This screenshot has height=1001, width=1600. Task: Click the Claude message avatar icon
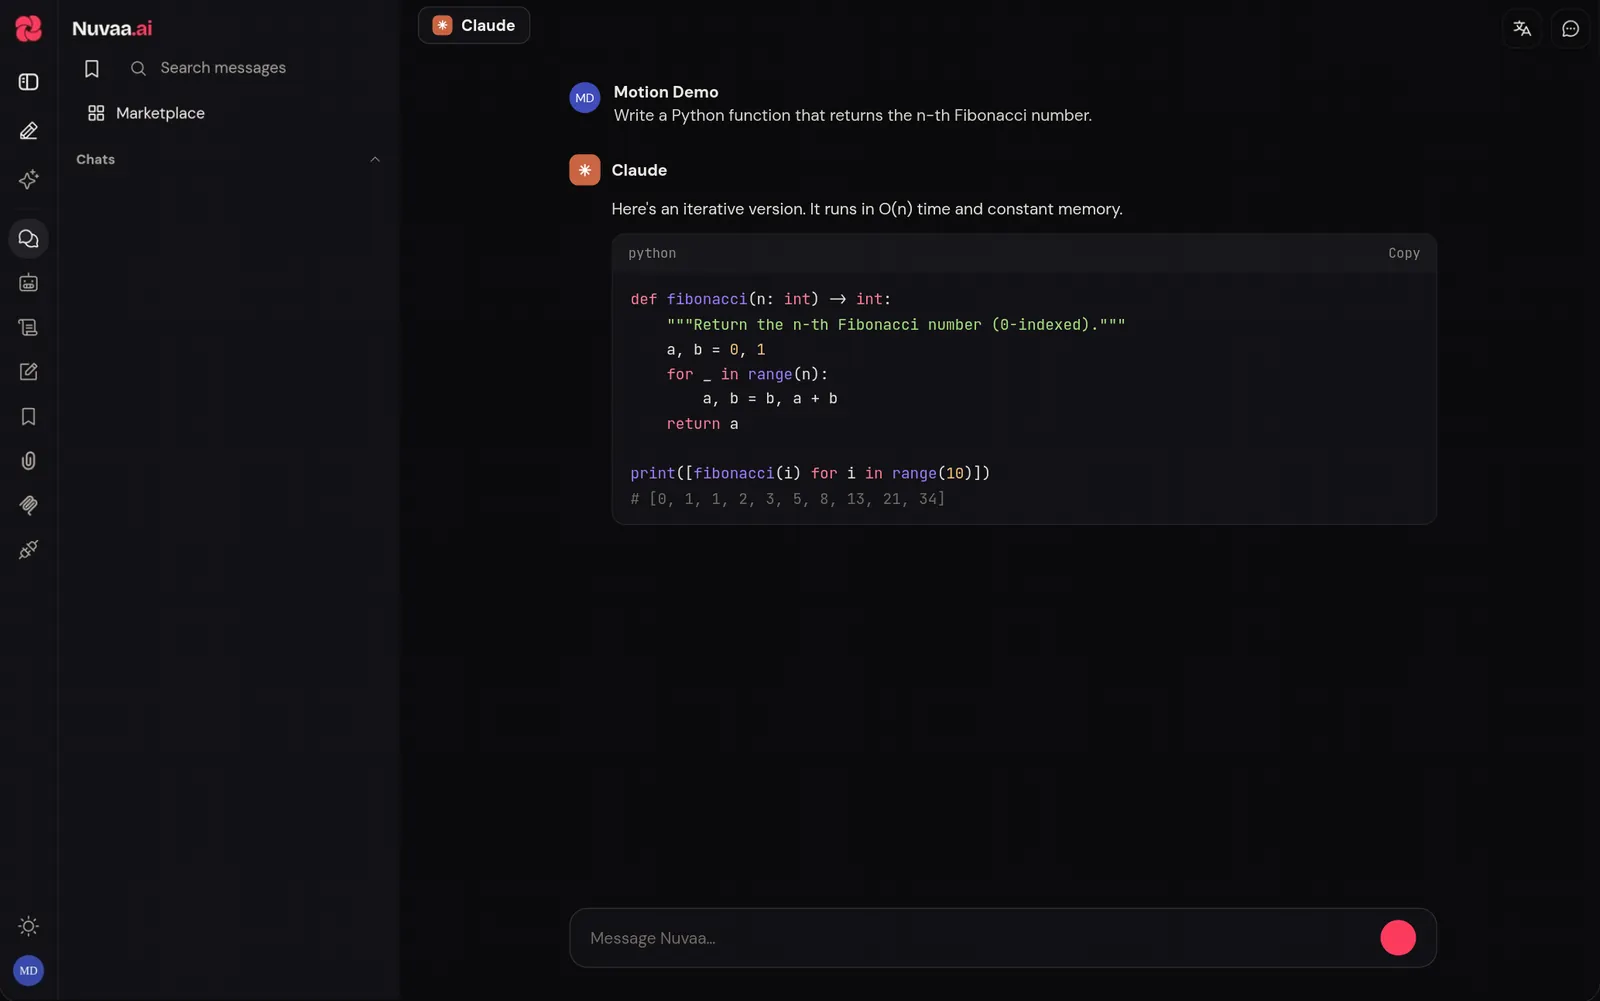pos(585,170)
